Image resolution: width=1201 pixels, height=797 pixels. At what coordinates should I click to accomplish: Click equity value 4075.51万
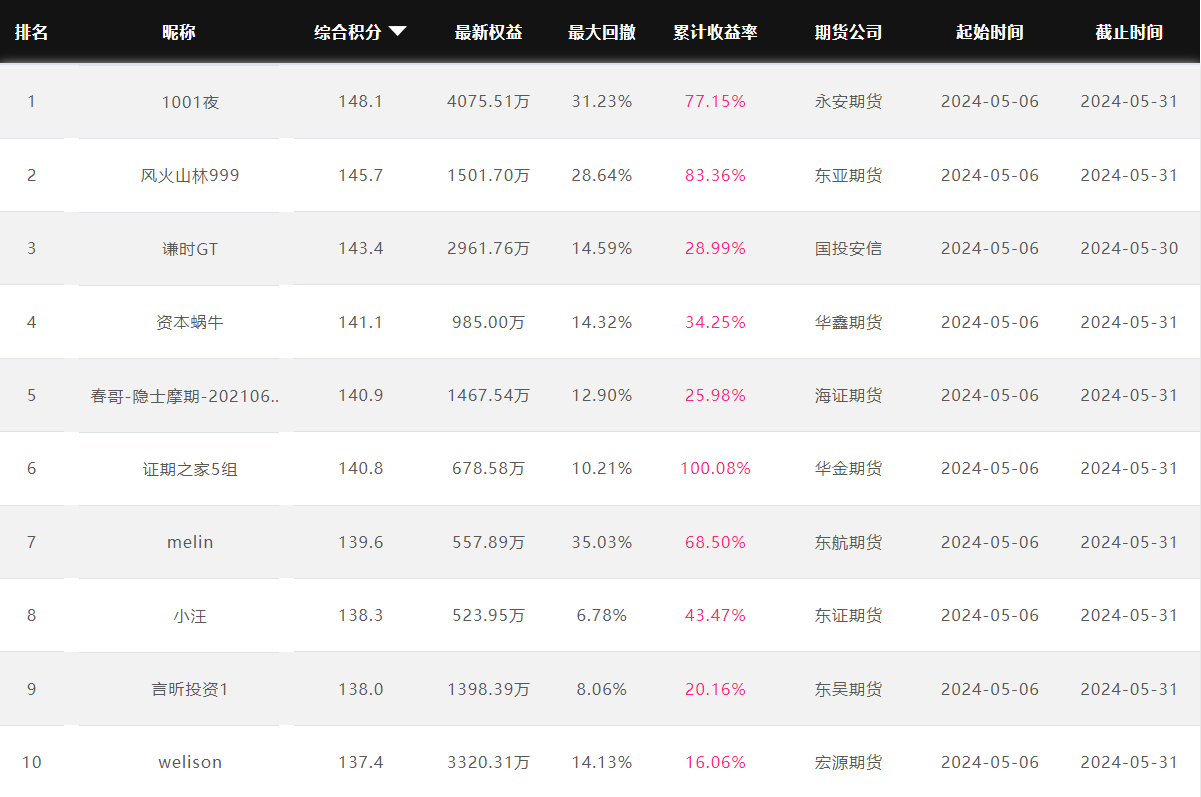click(x=488, y=101)
